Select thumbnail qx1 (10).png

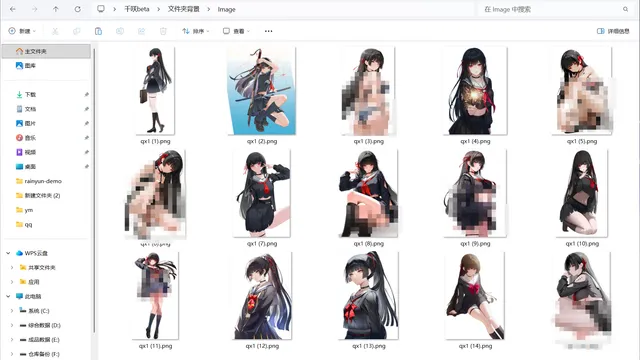(x=582, y=193)
